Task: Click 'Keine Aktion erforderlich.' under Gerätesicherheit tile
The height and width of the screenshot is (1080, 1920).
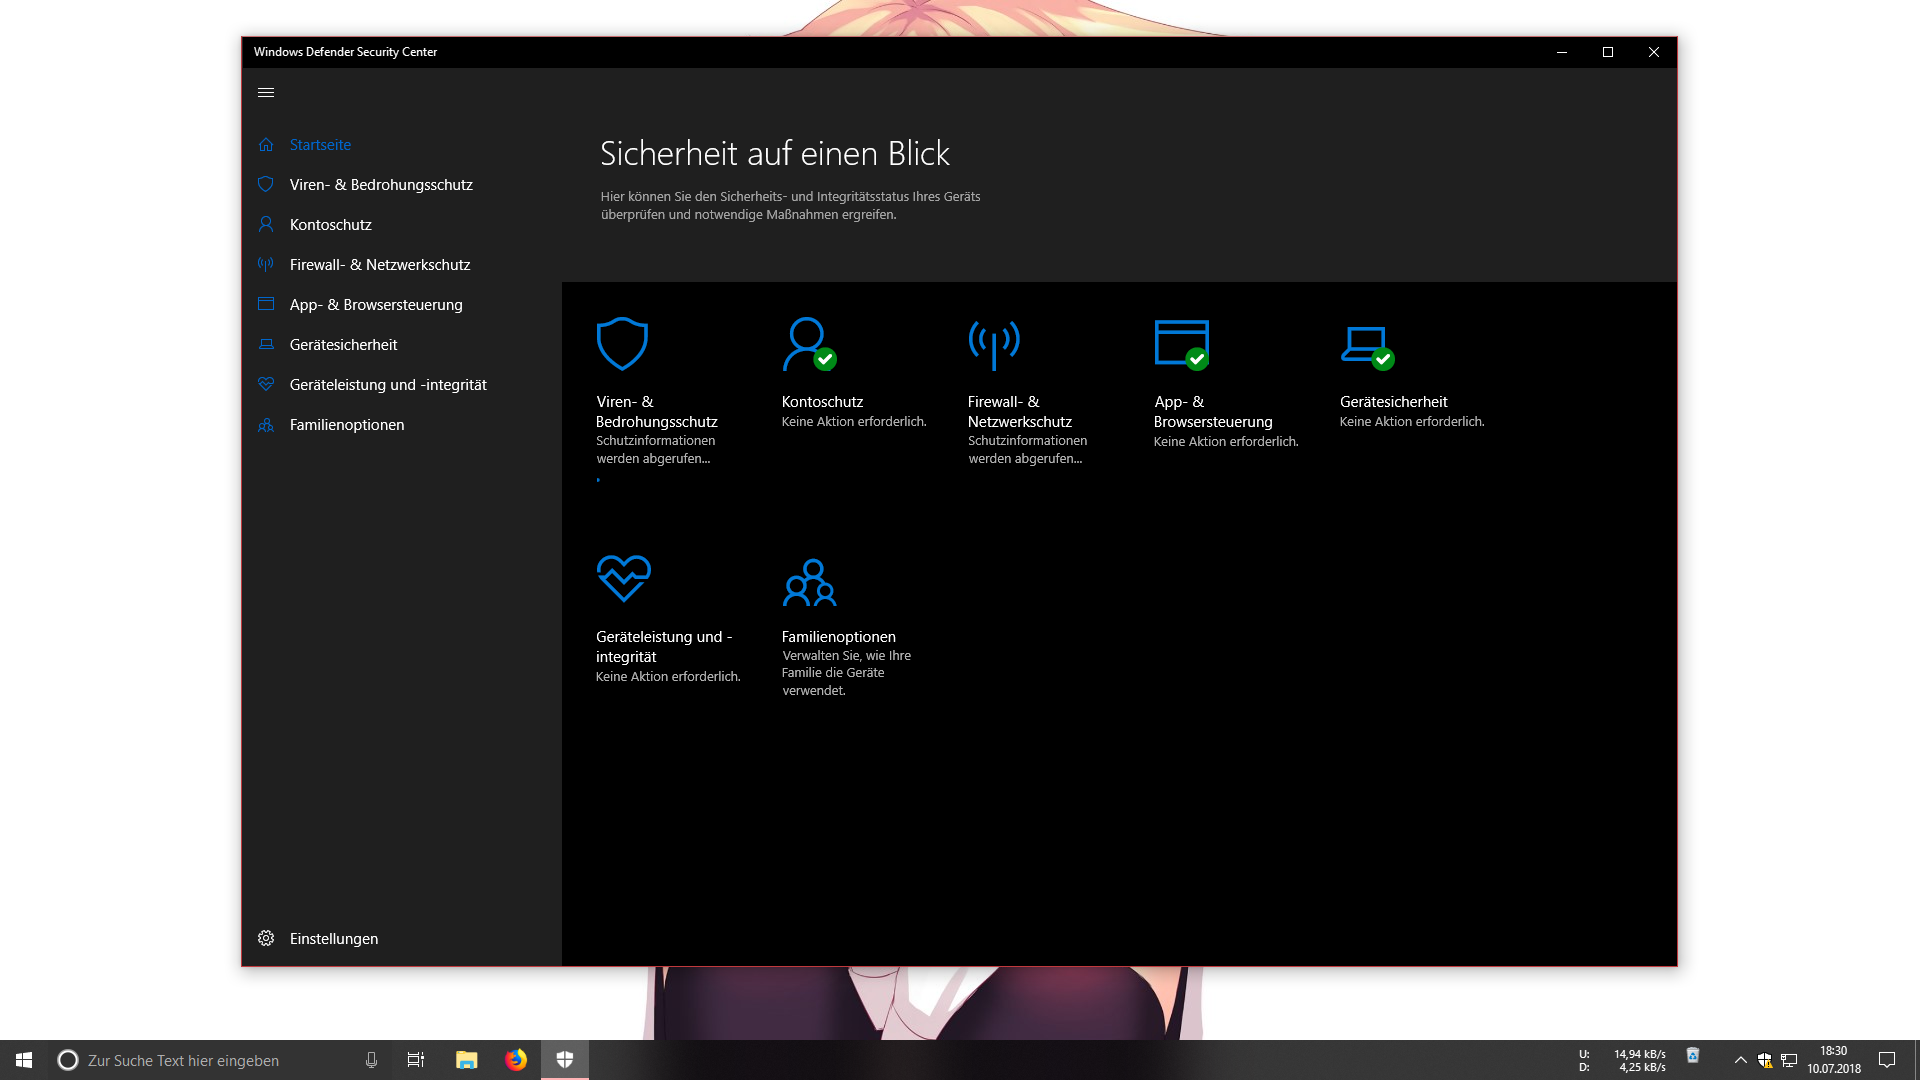Action: point(1412,421)
